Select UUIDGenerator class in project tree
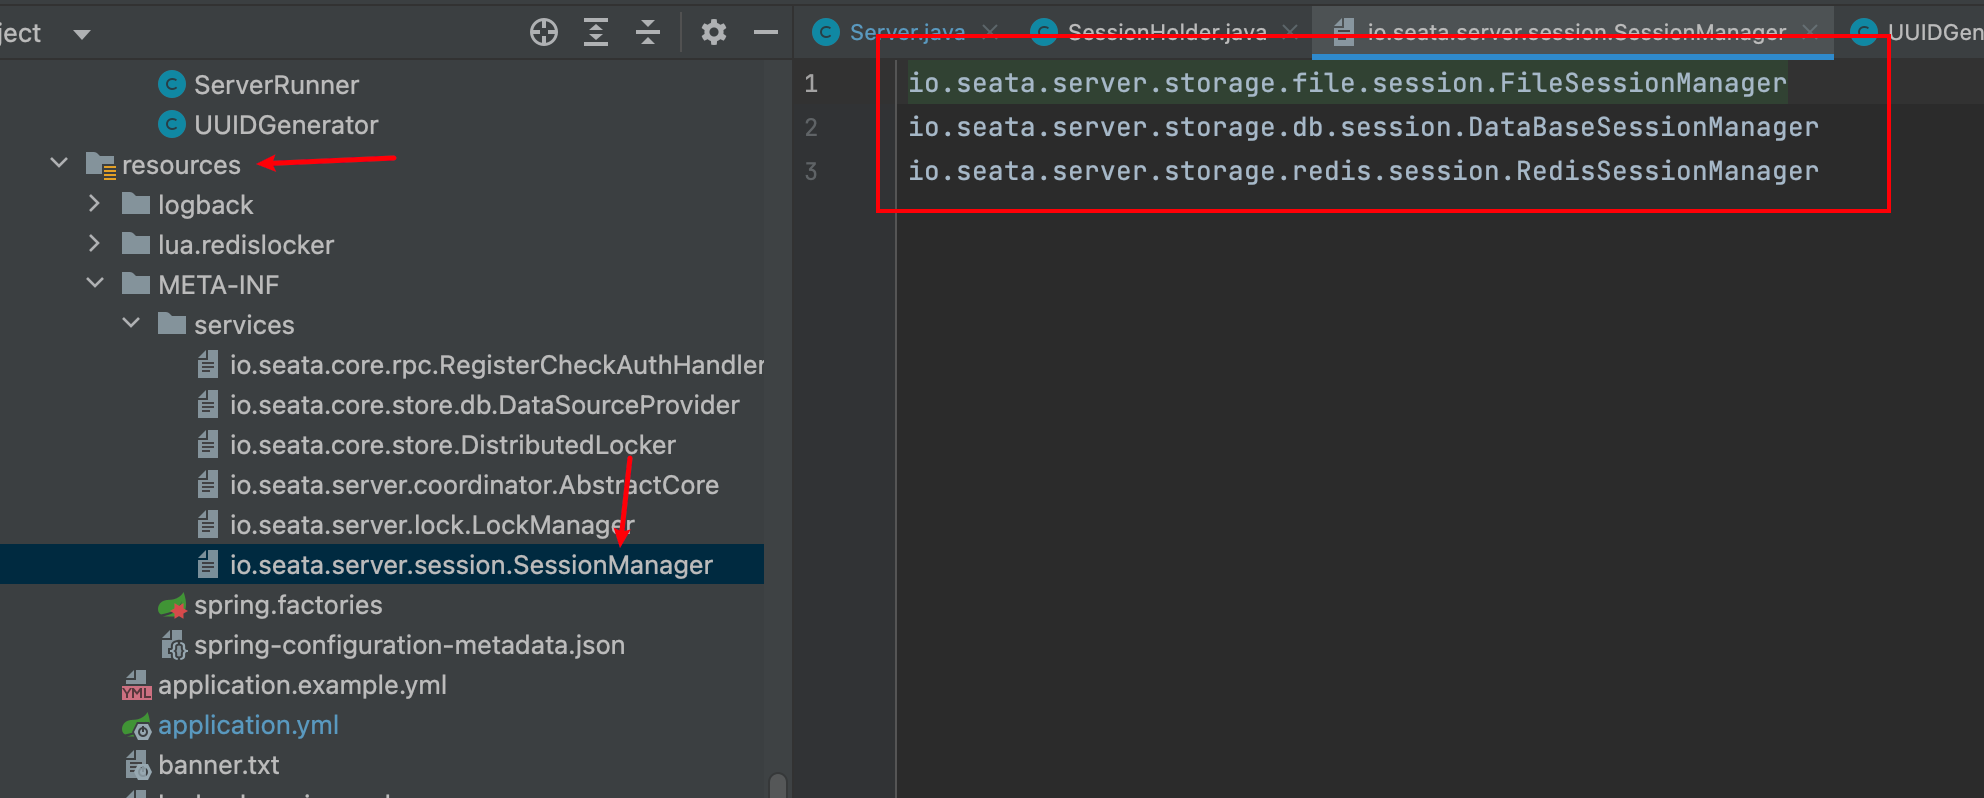This screenshot has width=1984, height=798. tap(286, 125)
